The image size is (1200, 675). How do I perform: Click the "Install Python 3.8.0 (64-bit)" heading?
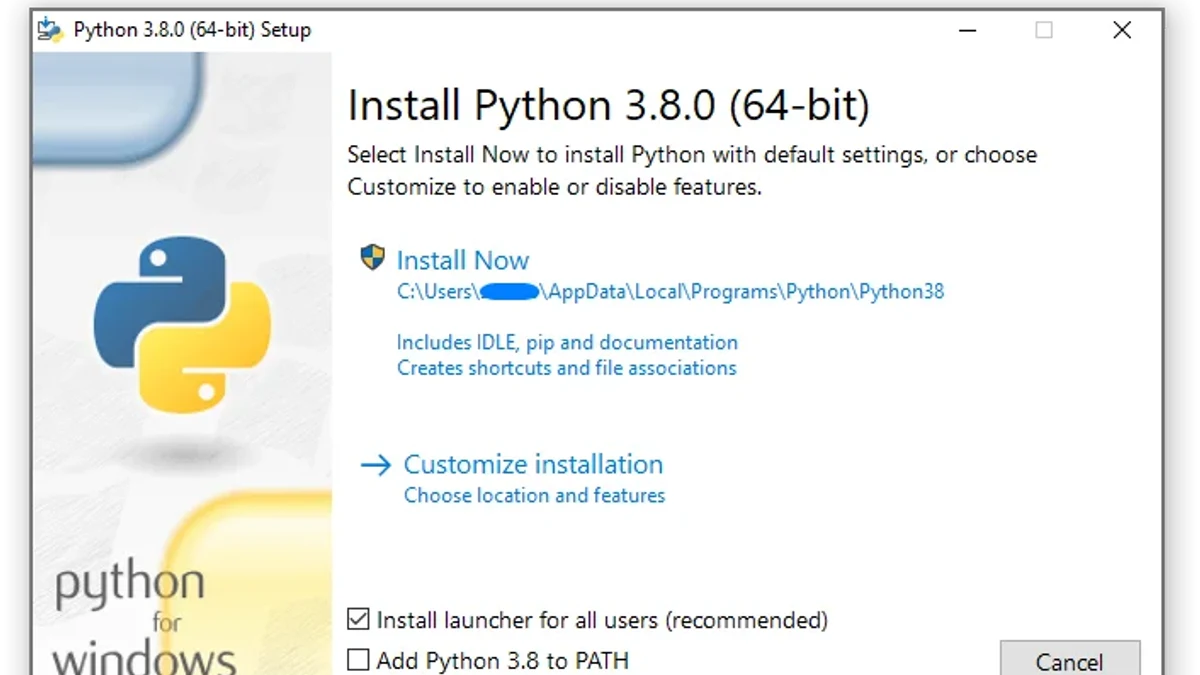[609, 106]
